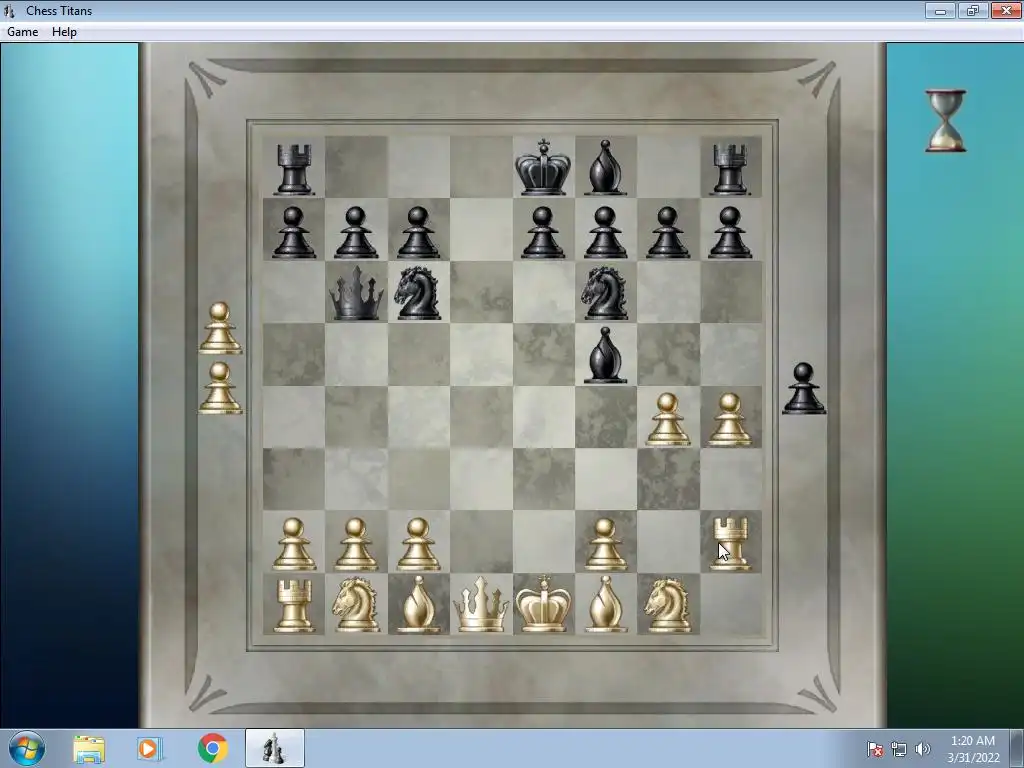
Task: Open the network tray icon
Action: pyautogui.click(x=899, y=749)
